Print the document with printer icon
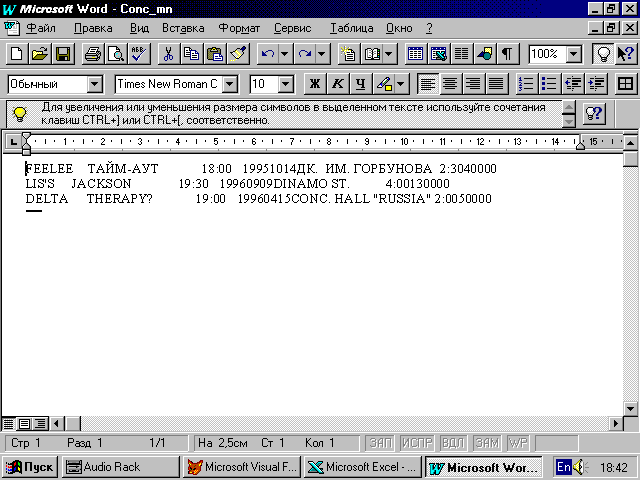The height and width of the screenshot is (480, 640). (93, 54)
